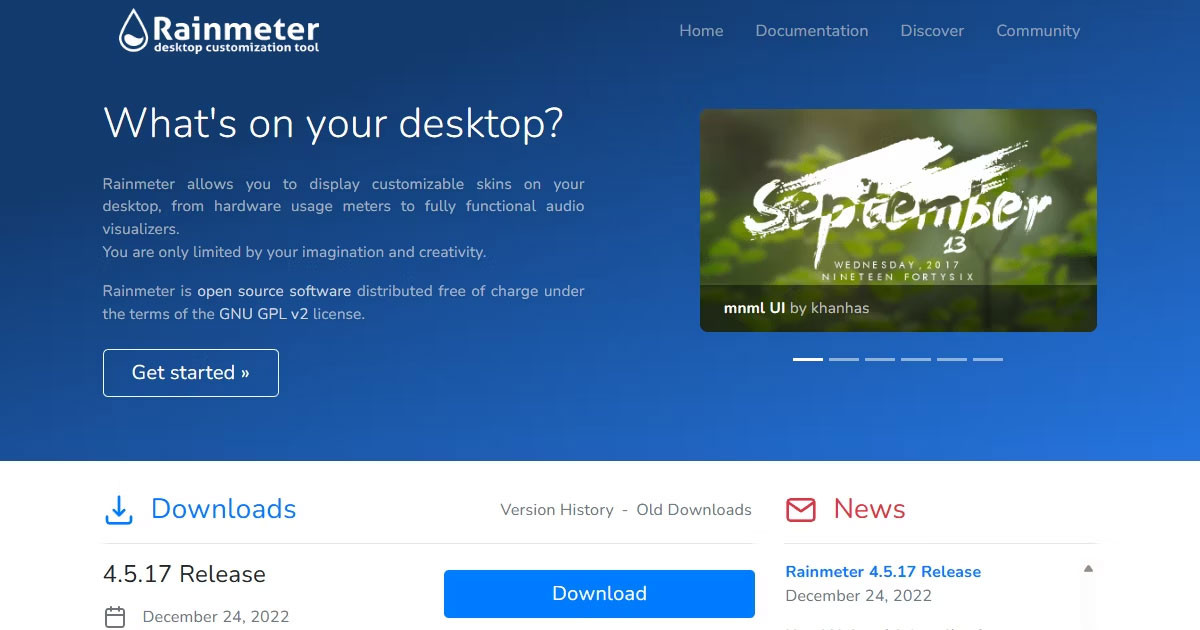Select the last carousel pagination dot

coord(989,357)
